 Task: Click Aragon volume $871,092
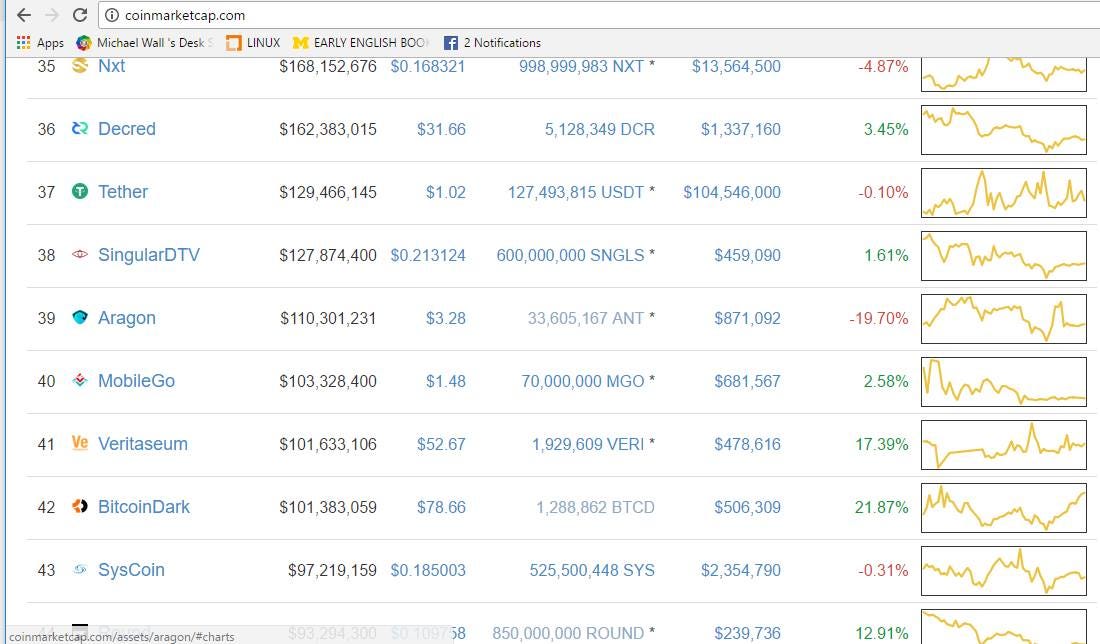(x=747, y=318)
